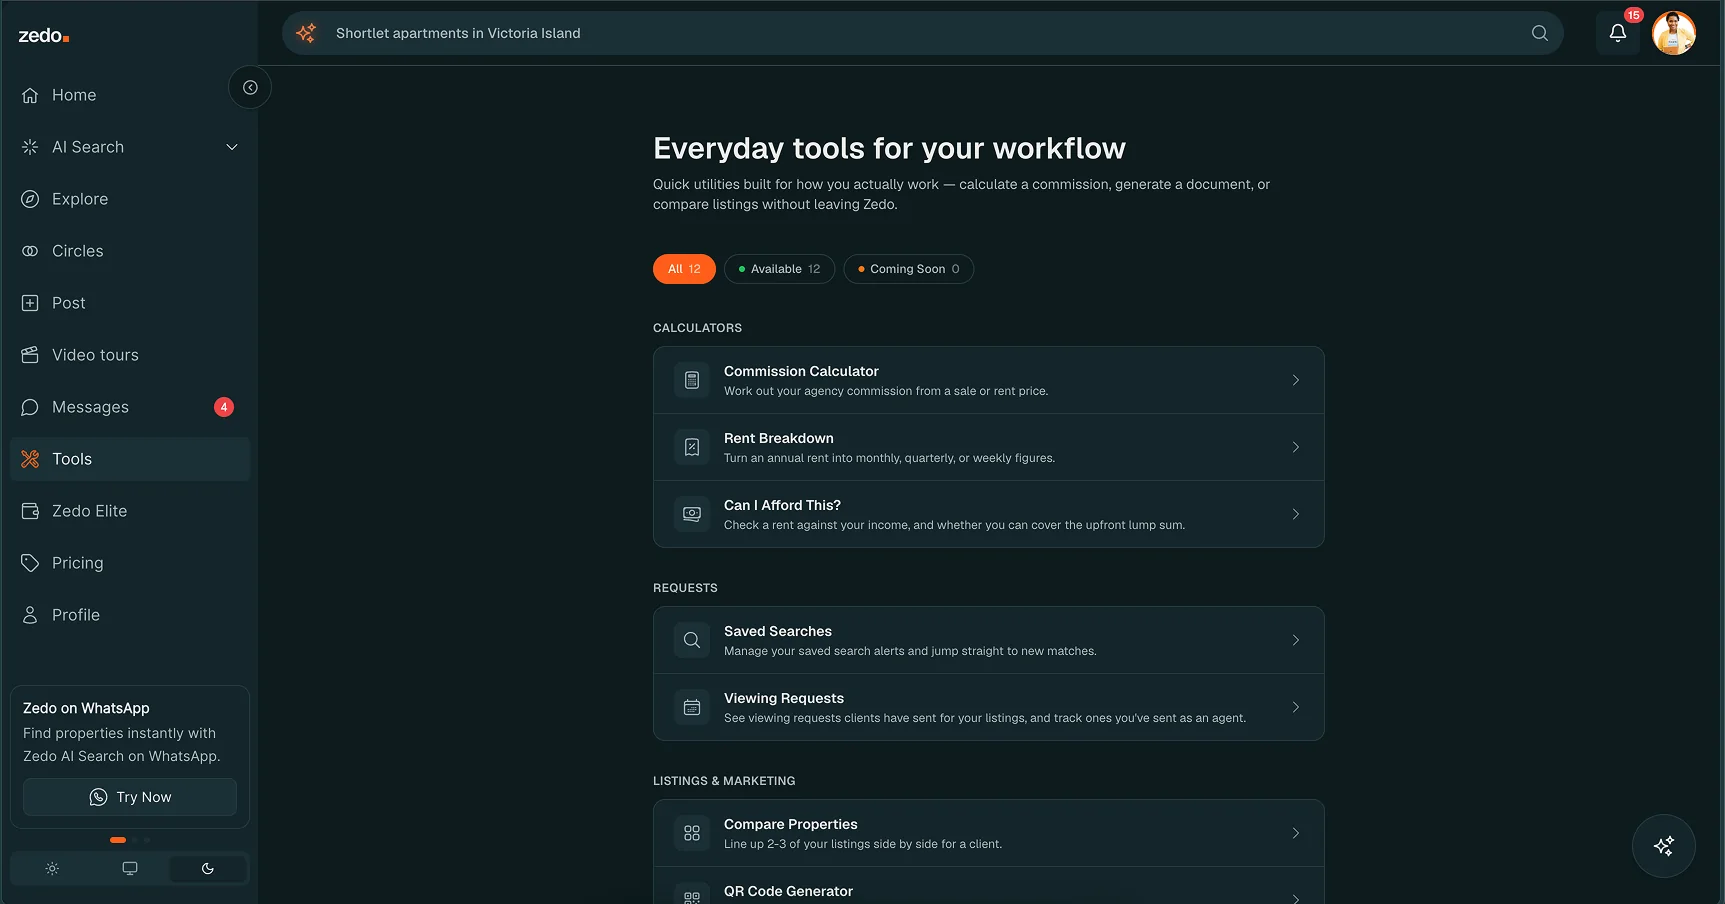Open Explore in sidebar

[x=130, y=199]
